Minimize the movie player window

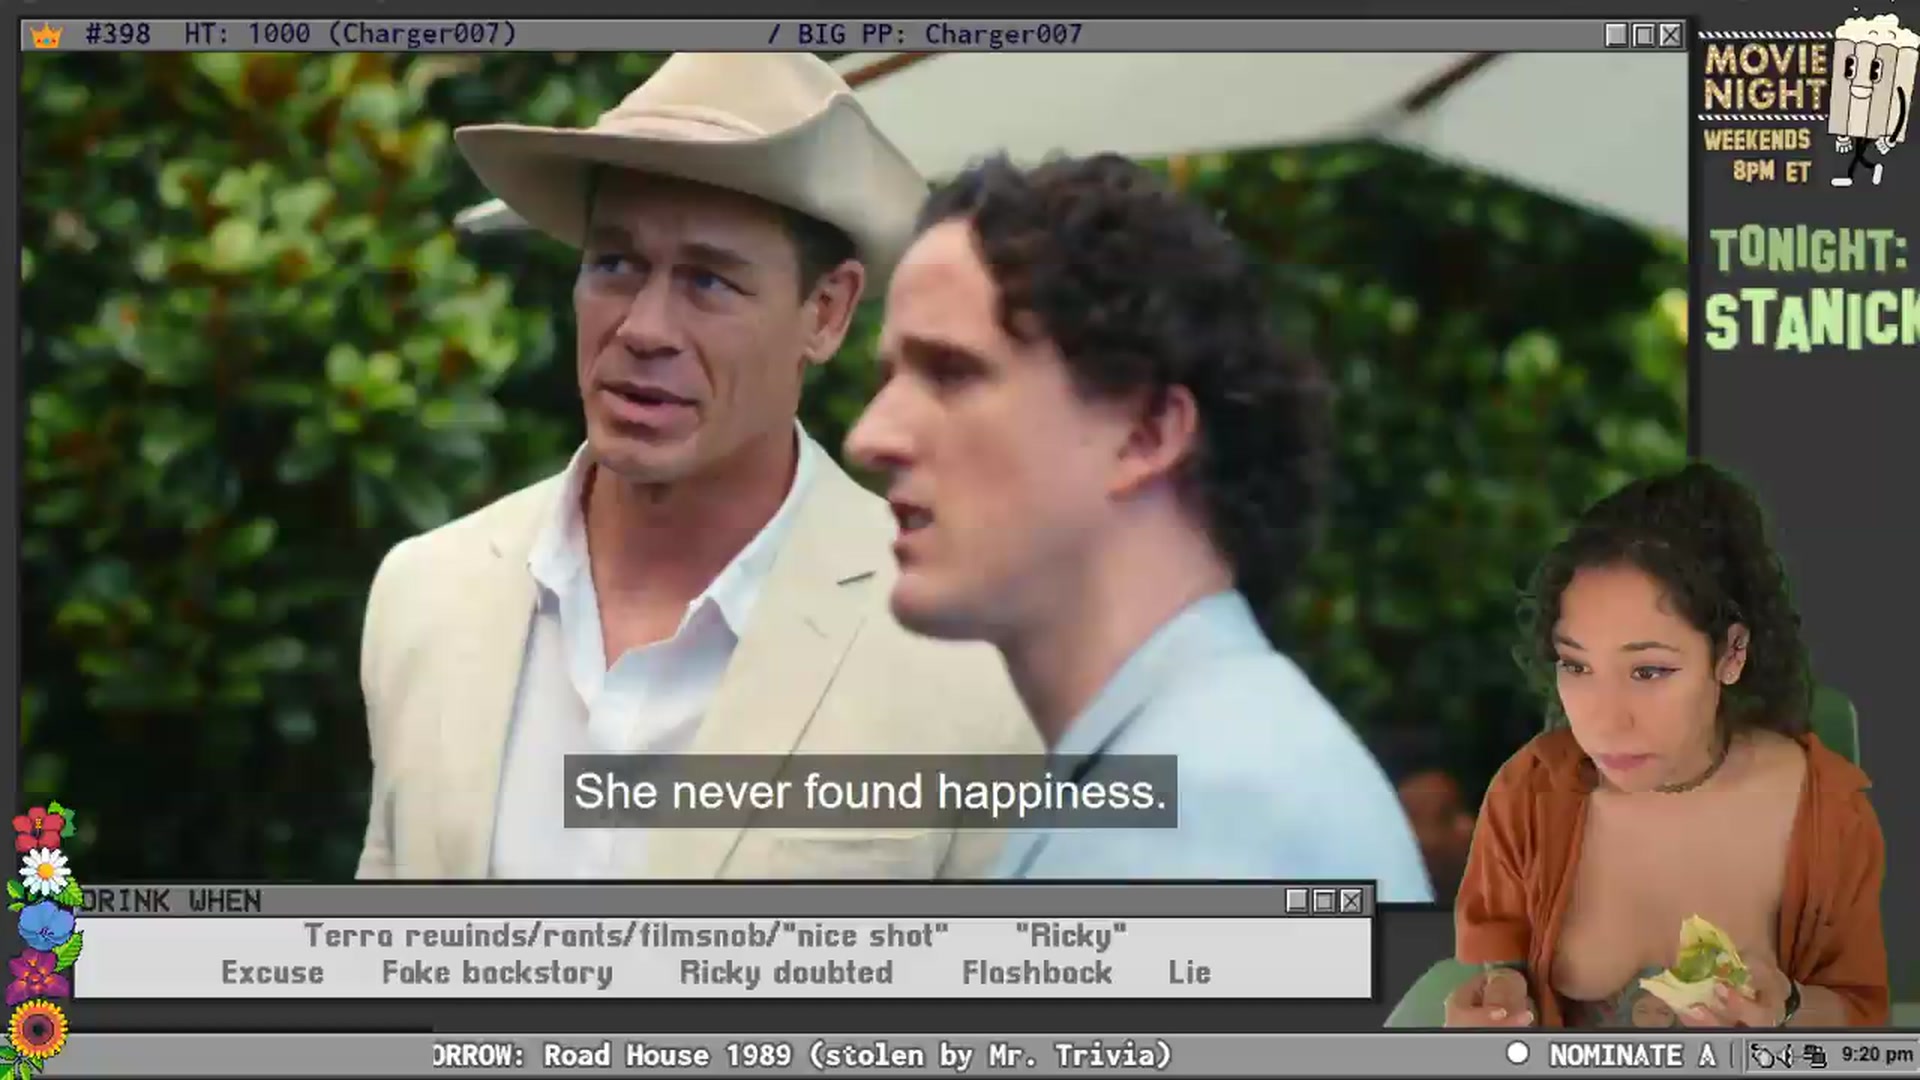coord(1616,35)
